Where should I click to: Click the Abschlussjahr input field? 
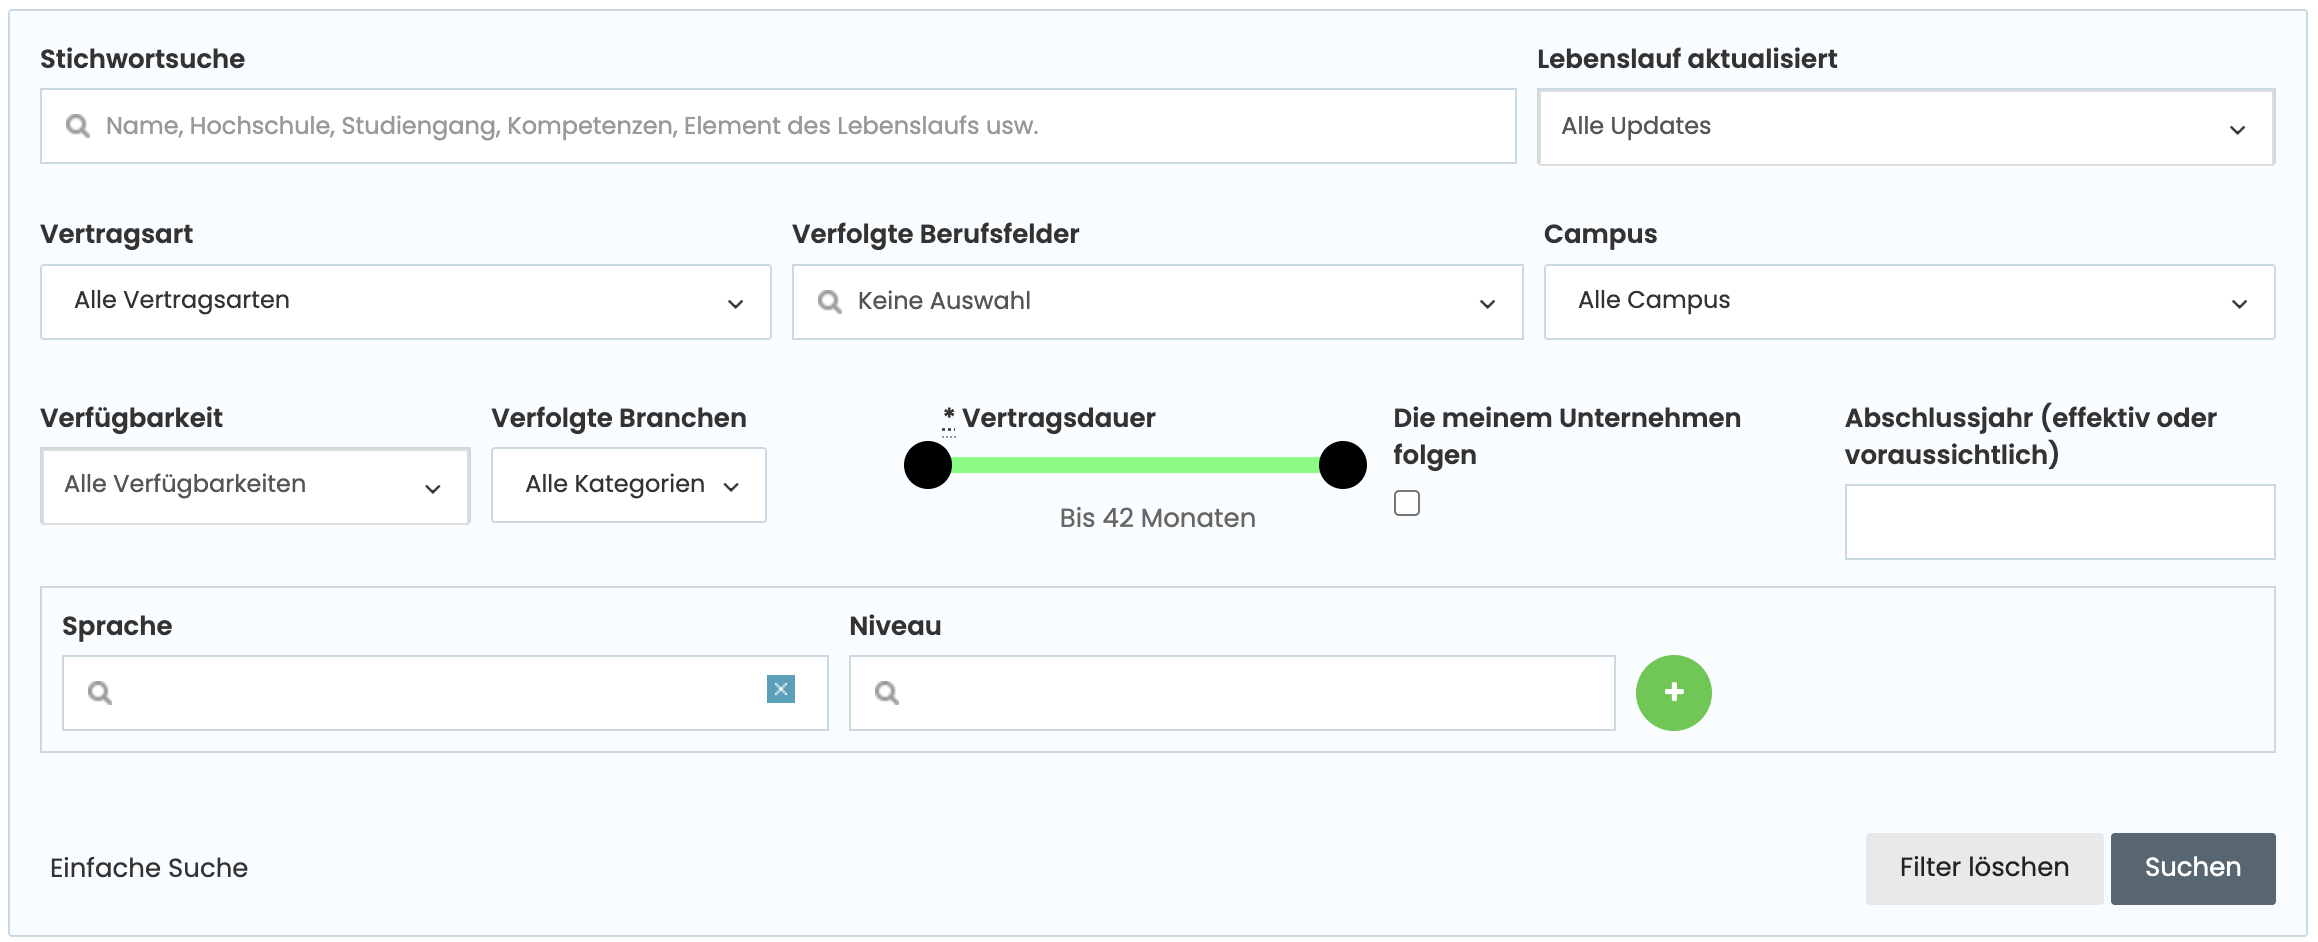(2059, 521)
